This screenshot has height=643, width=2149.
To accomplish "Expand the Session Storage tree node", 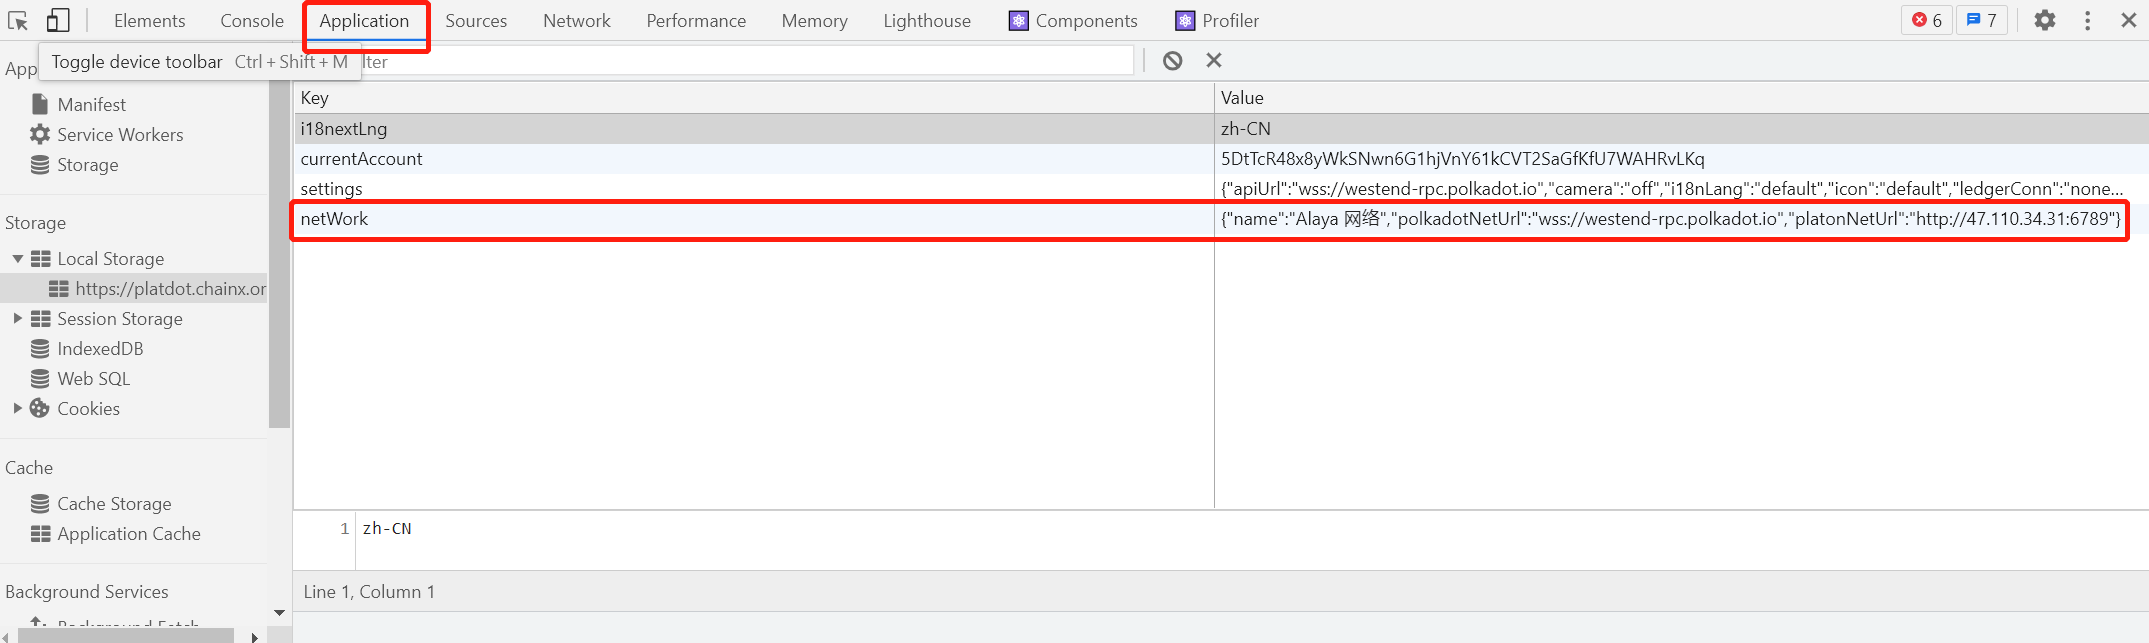I will (x=17, y=318).
